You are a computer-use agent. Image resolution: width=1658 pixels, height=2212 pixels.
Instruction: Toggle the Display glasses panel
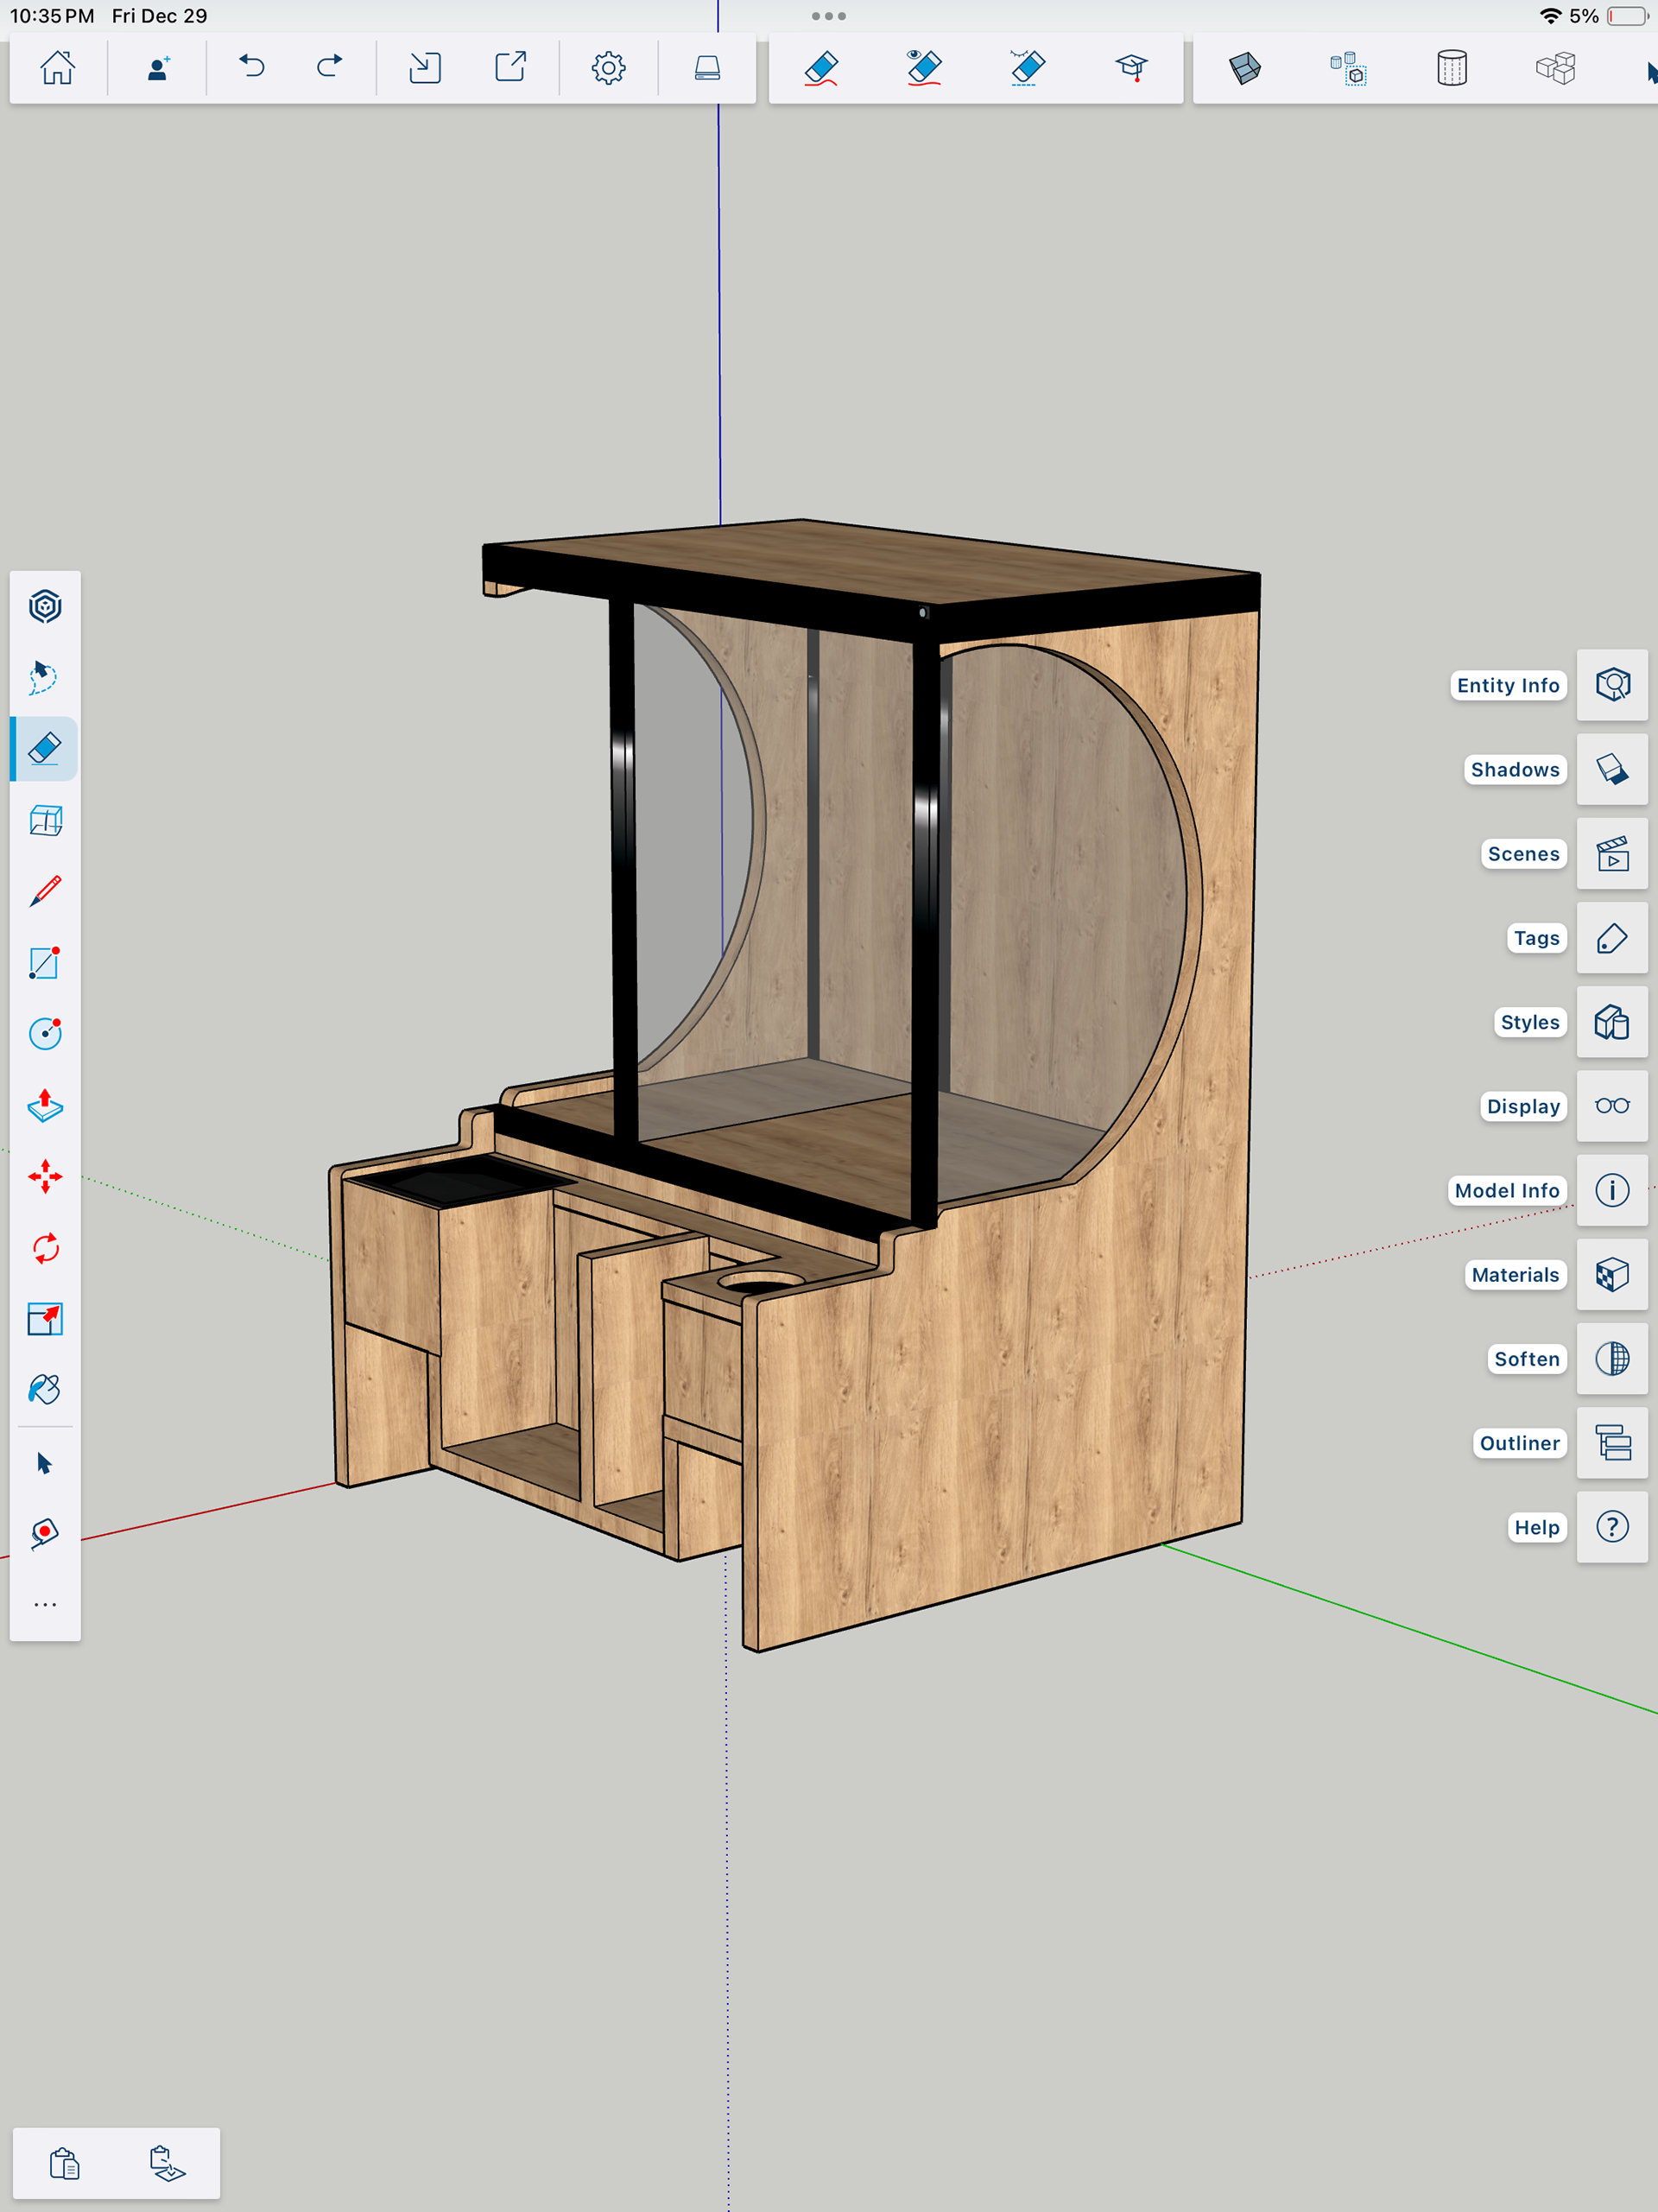(x=1611, y=1106)
